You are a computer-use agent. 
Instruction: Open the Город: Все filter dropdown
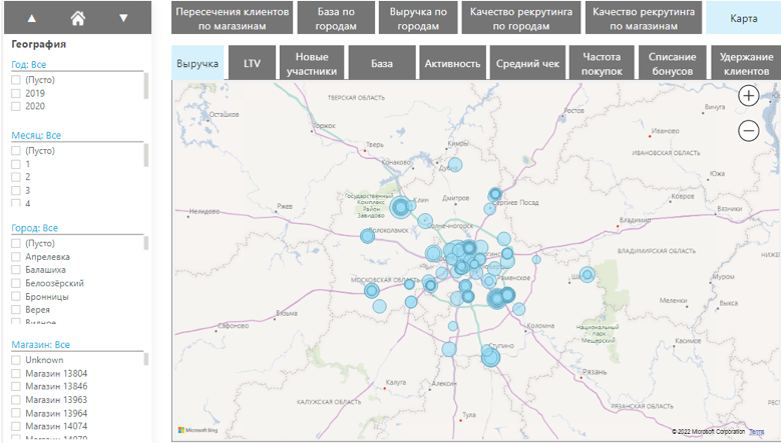click(35, 228)
